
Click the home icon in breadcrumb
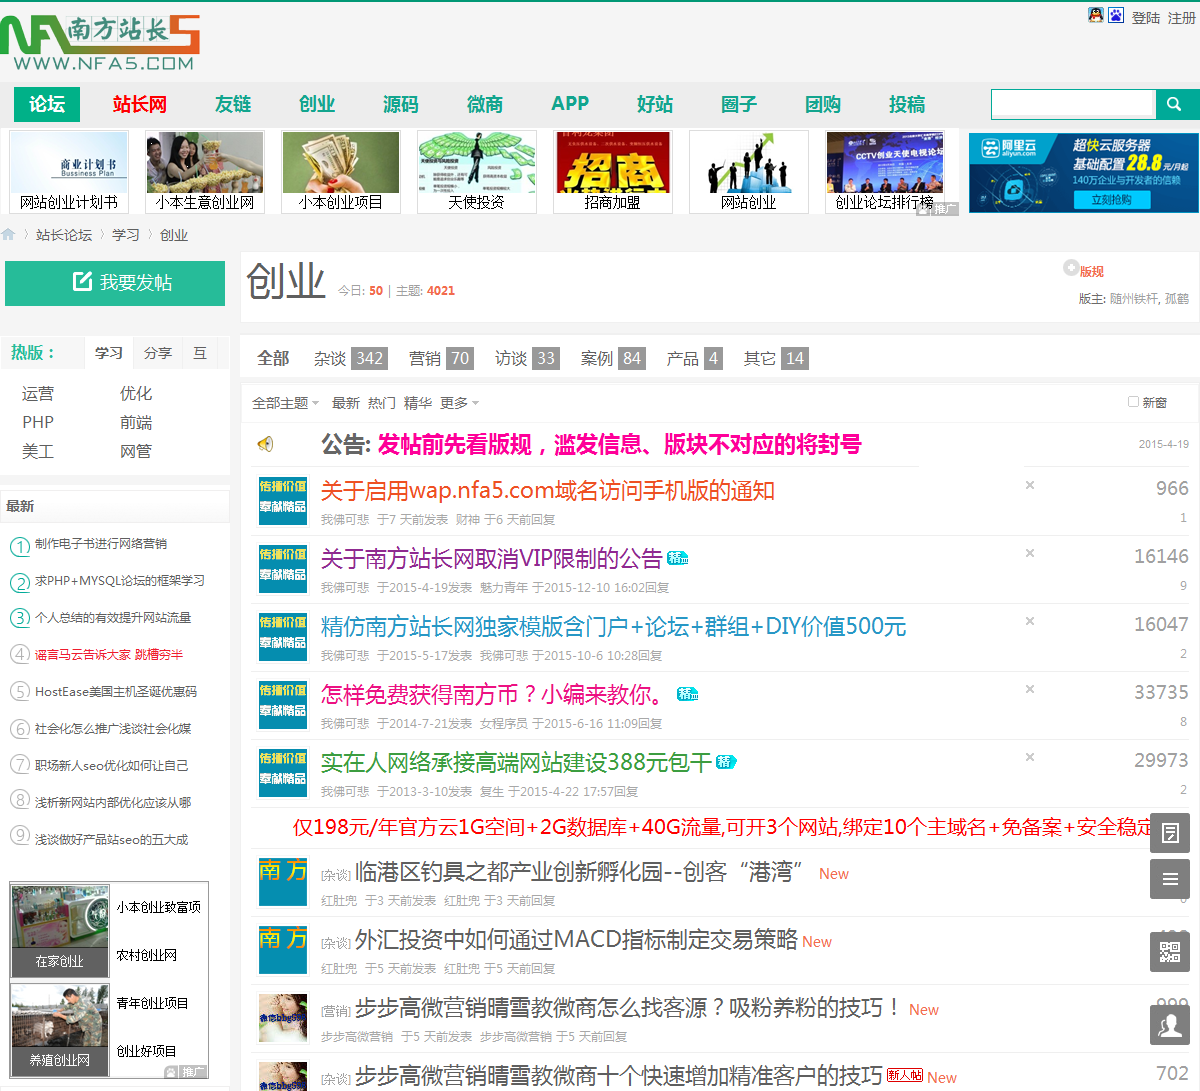pyautogui.click(x=9, y=234)
